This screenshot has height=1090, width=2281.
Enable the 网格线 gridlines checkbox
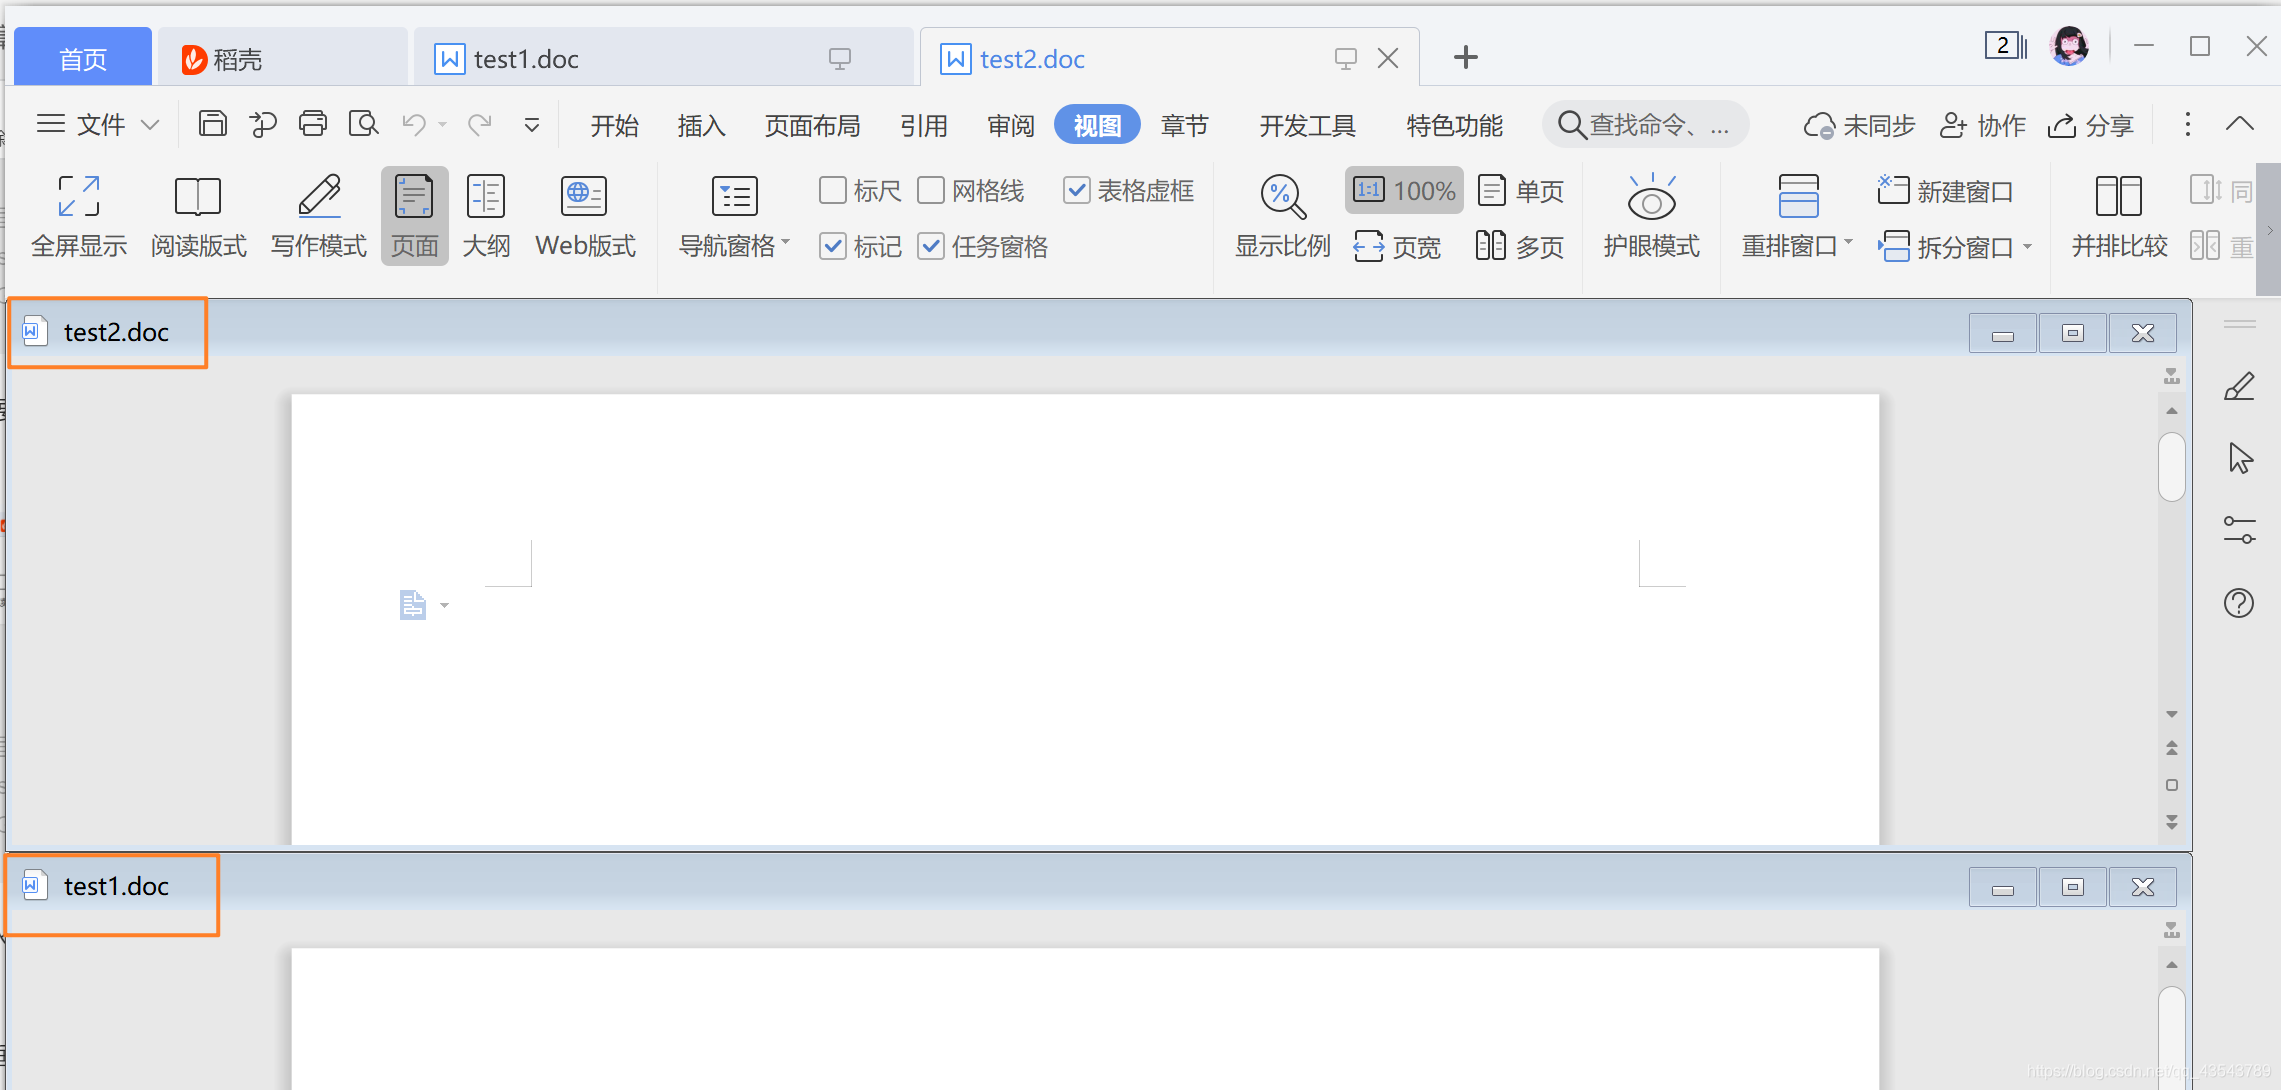point(930,190)
